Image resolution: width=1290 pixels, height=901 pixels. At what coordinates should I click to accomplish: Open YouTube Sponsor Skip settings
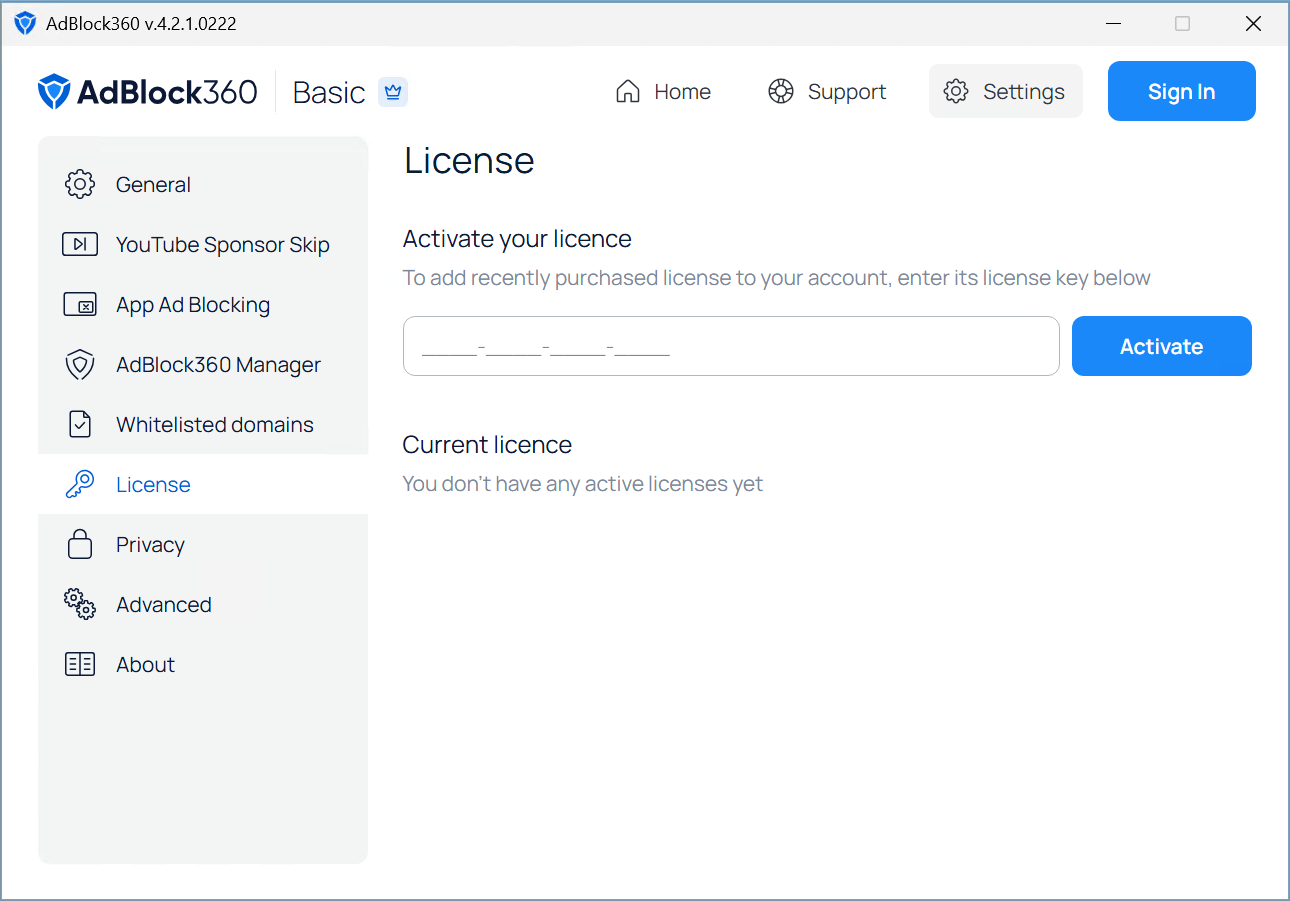click(x=203, y=244)
